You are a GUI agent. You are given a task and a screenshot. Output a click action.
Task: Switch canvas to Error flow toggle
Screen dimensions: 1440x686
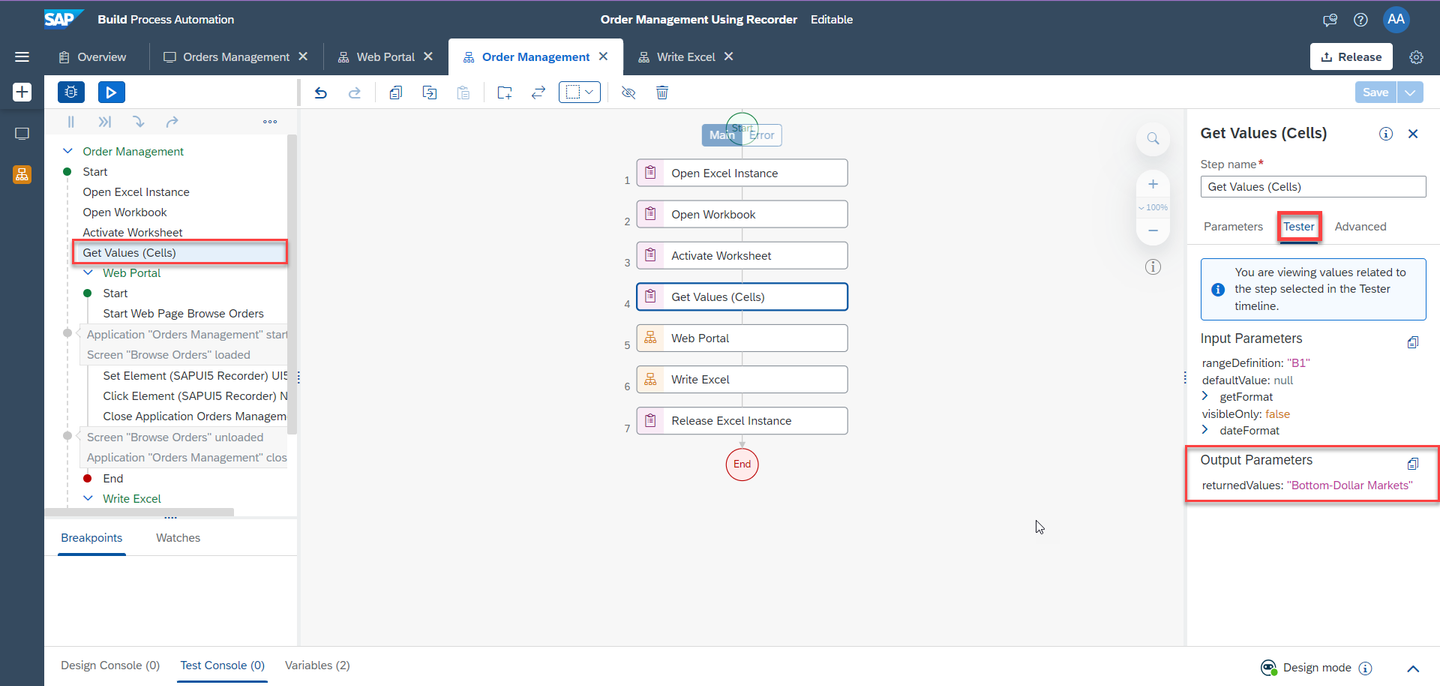point(762,135)
